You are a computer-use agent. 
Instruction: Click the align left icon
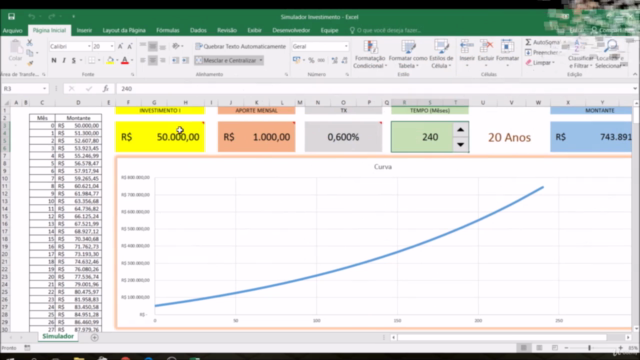click(143, 60)
